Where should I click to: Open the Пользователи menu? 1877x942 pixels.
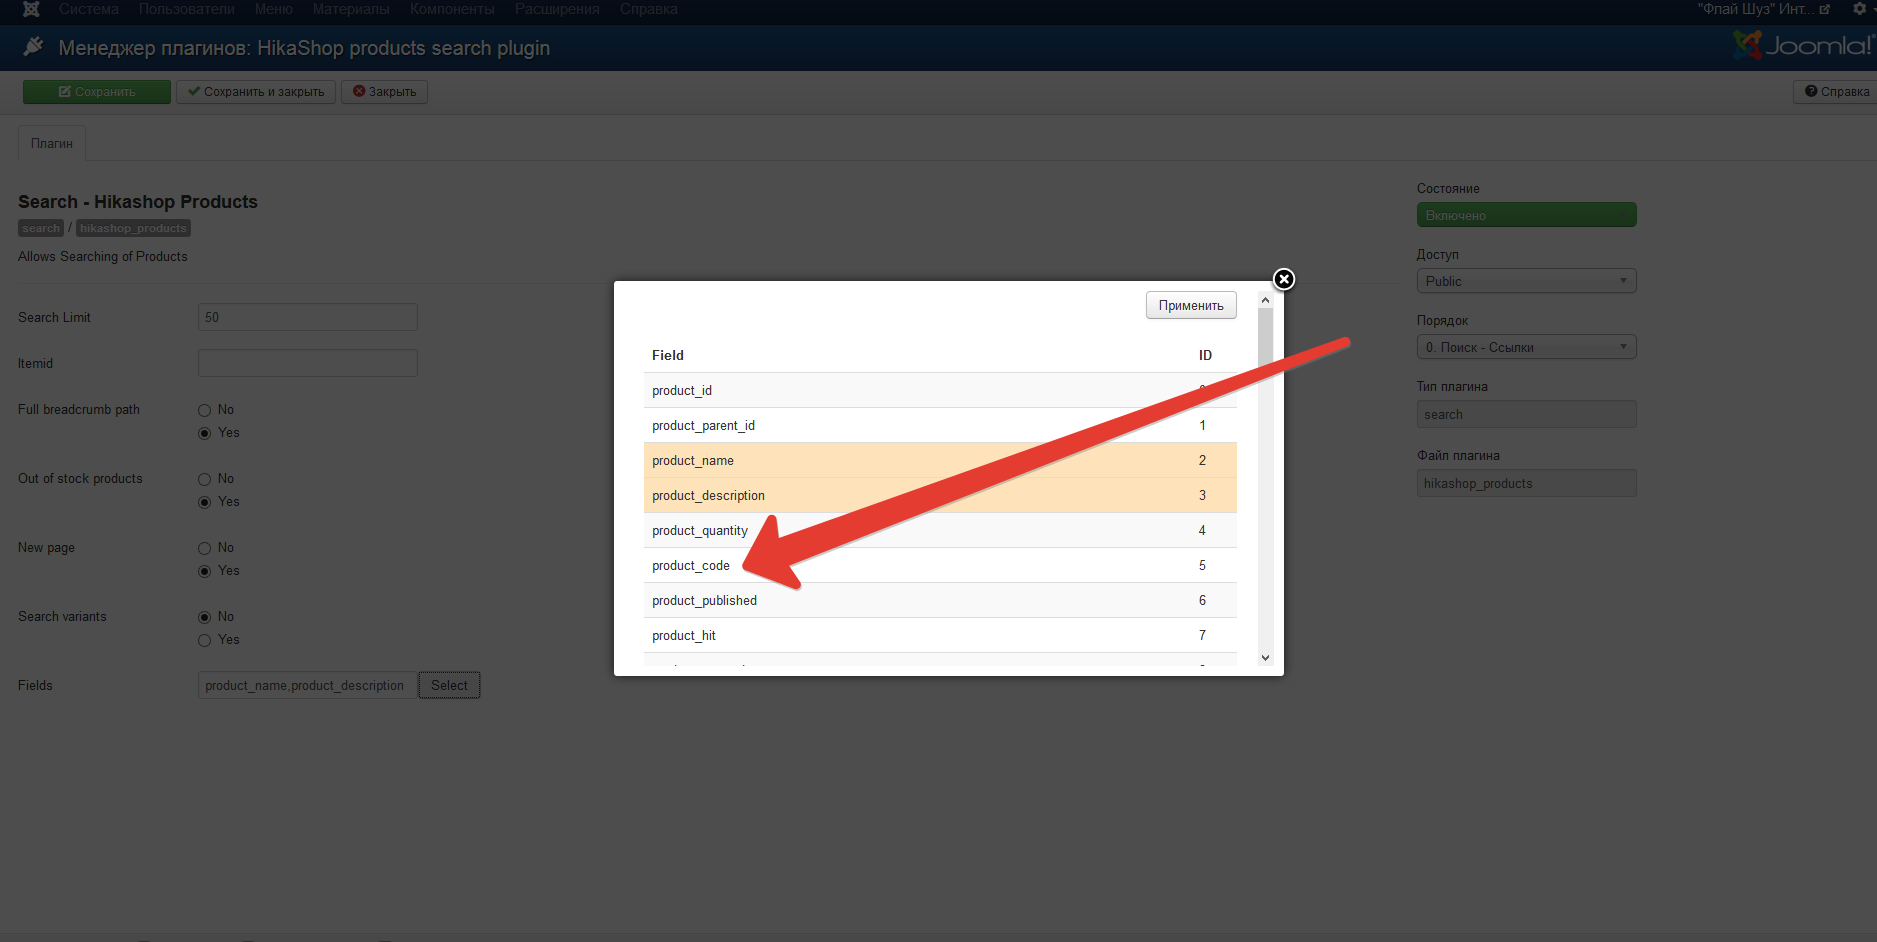click(x=187, y=9)
